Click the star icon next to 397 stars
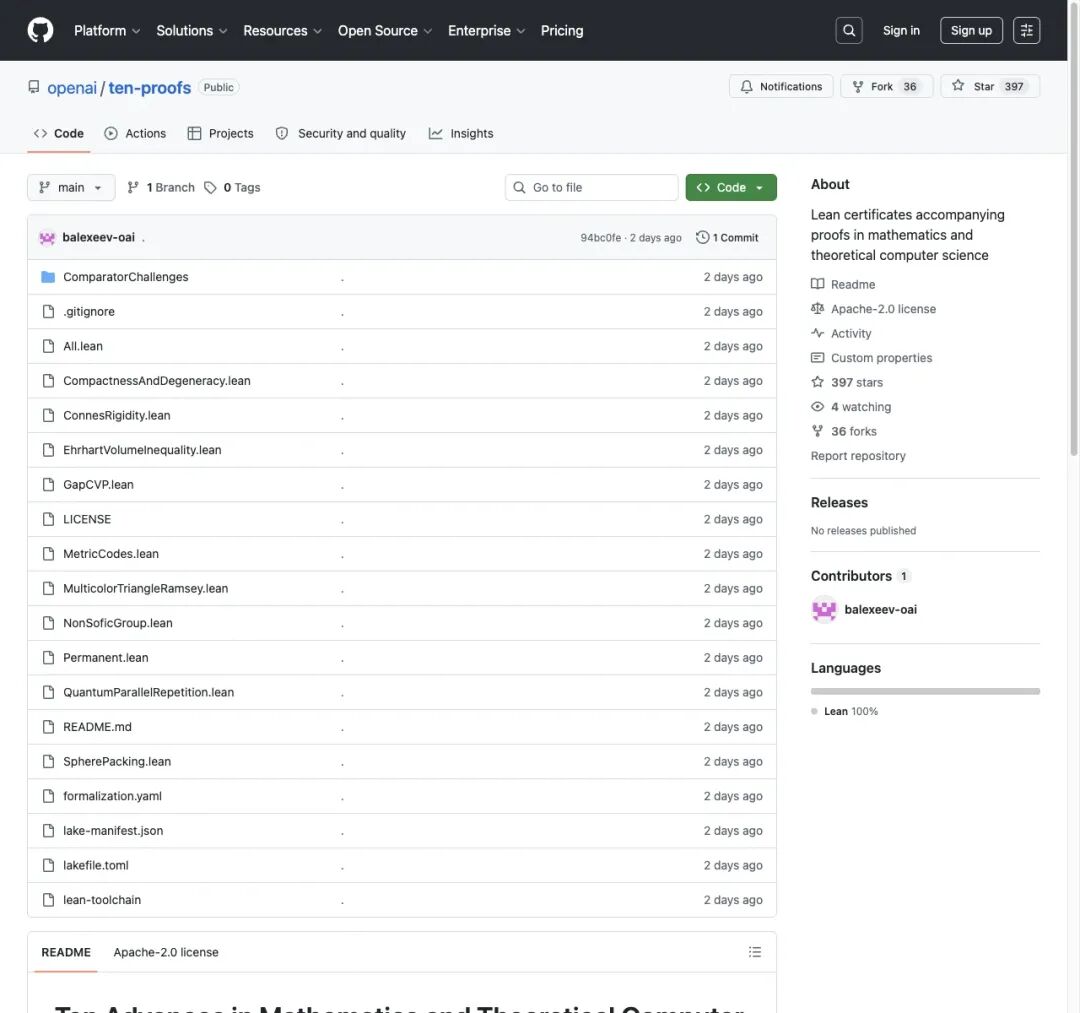 tap(818, 382)
